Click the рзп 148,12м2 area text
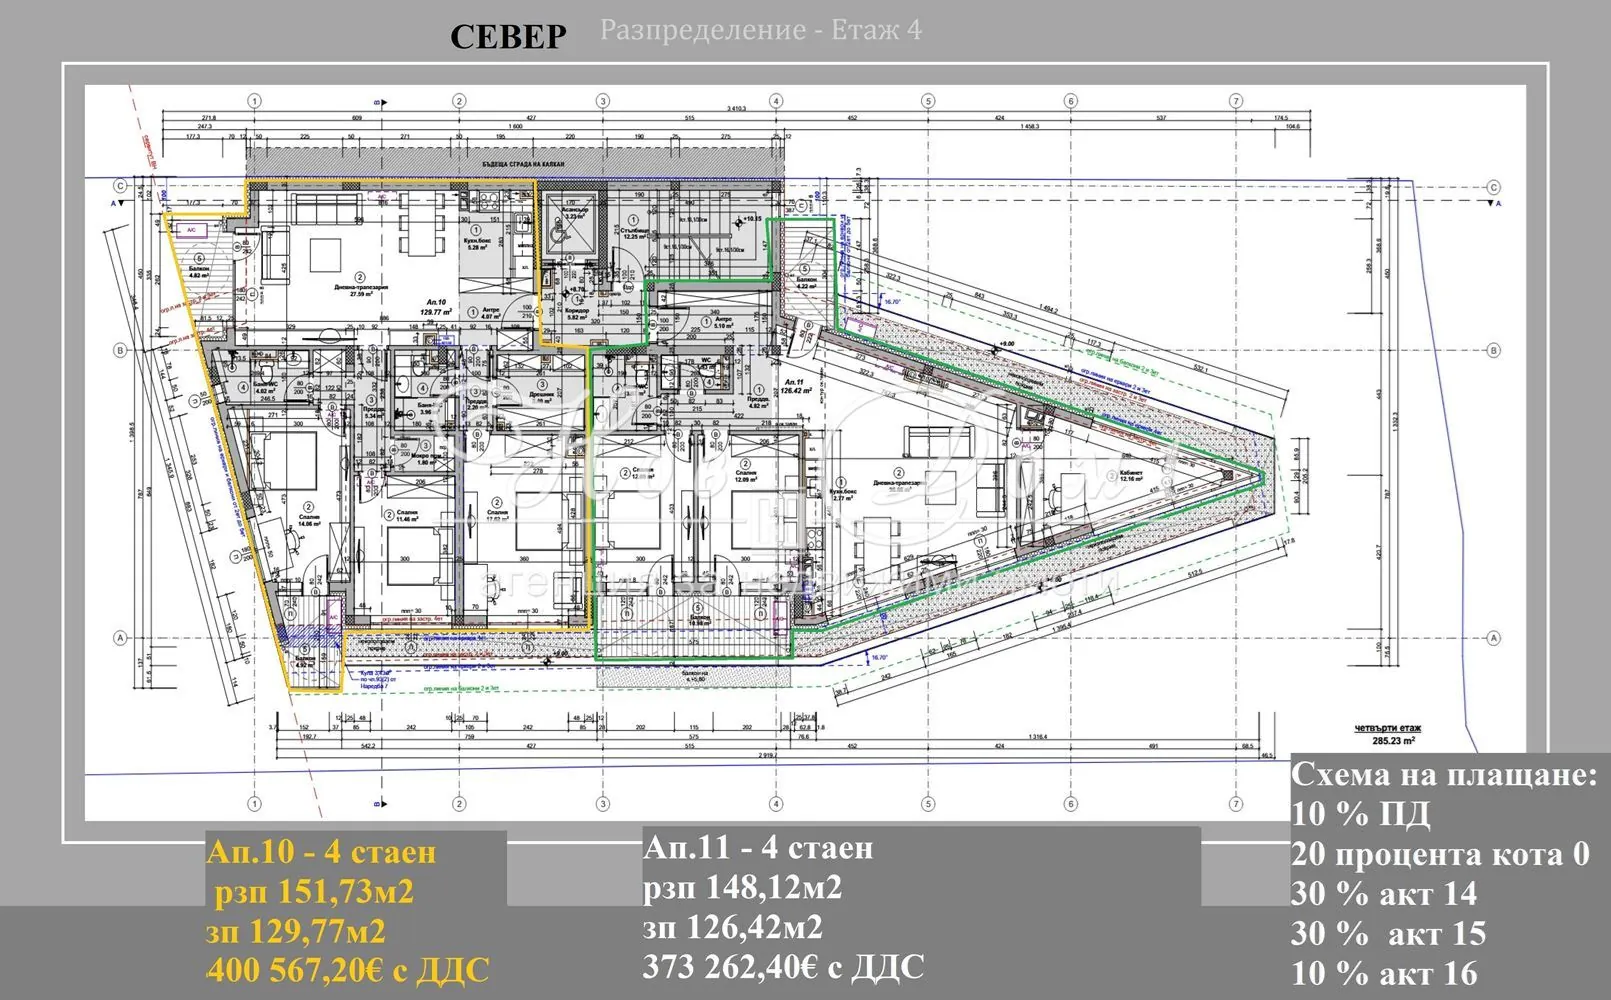1611x1000 pixels. (x=742, y=887)
